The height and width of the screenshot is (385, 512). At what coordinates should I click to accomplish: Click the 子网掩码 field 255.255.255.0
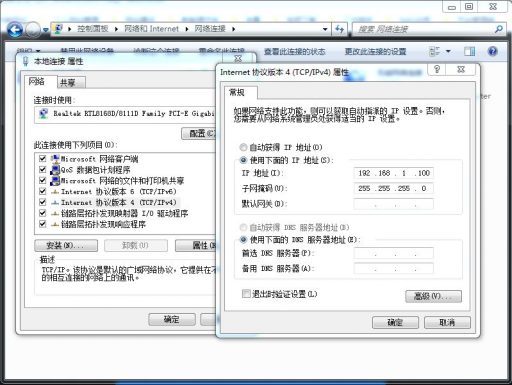(394, 188)
